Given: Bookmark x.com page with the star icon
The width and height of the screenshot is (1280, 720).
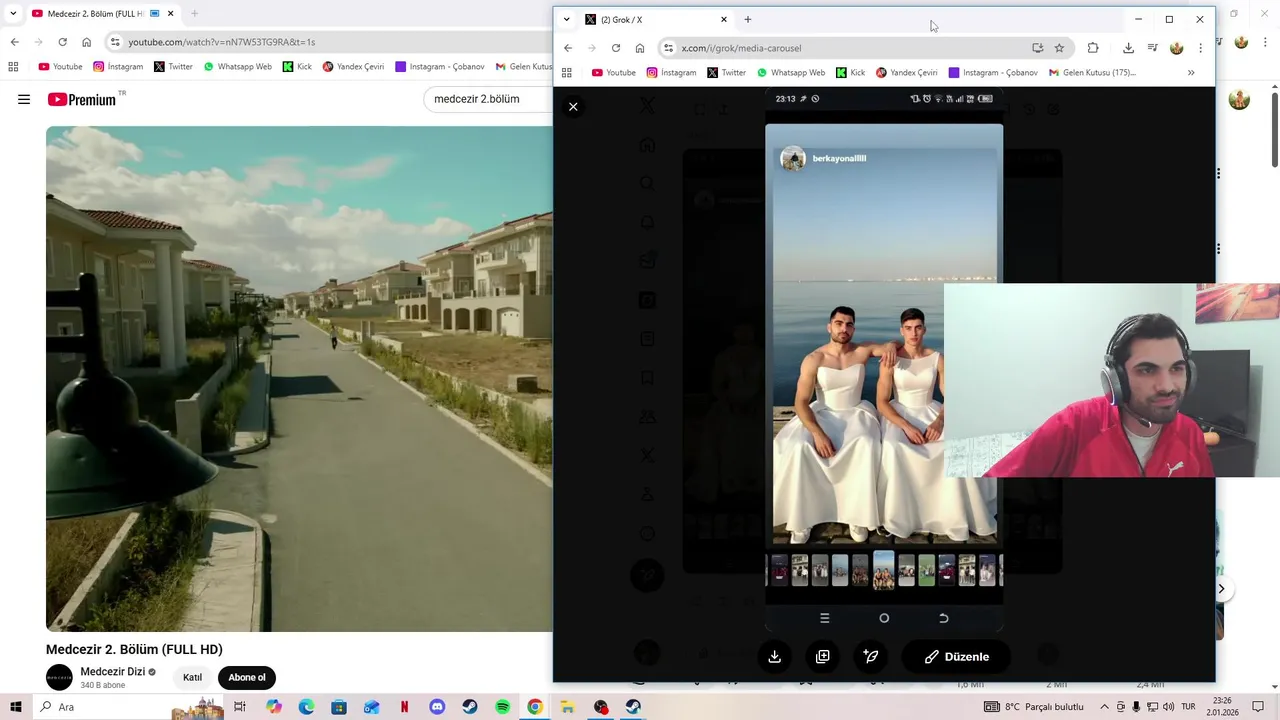Looking at the screenshot, I should (x=1059, y=48).
